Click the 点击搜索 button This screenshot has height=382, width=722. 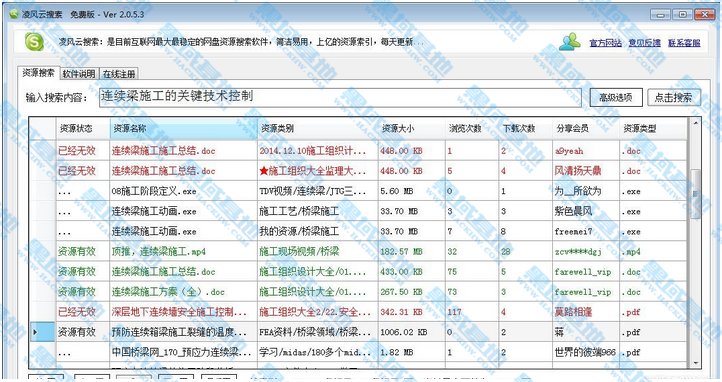click(674, 98)
